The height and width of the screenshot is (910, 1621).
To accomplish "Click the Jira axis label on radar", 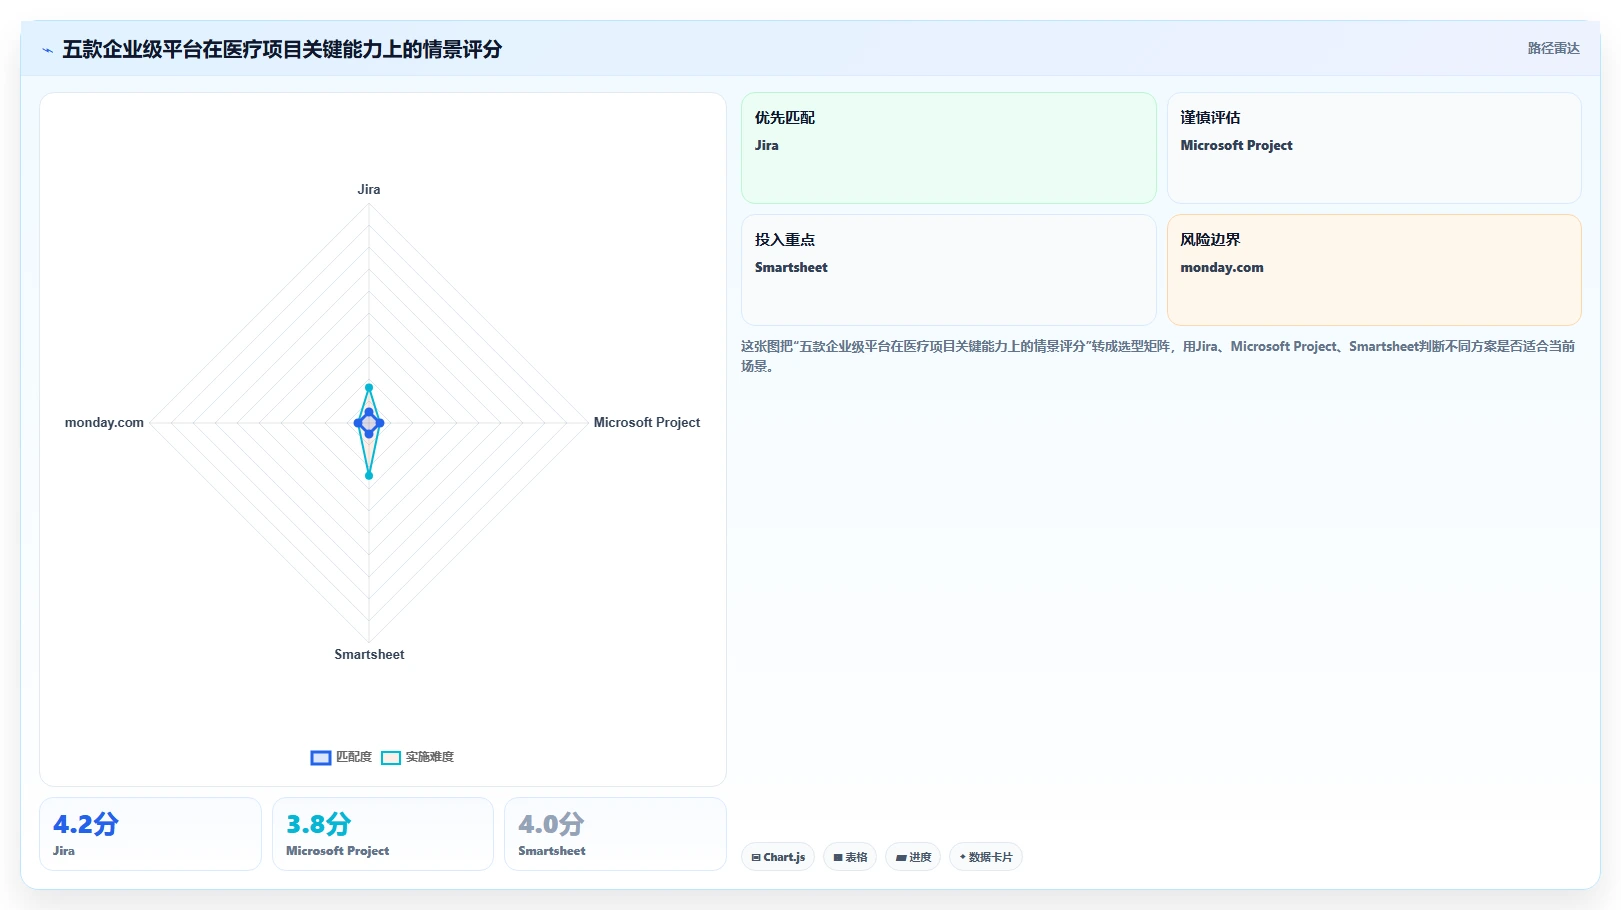I will [x=369, y=189].
